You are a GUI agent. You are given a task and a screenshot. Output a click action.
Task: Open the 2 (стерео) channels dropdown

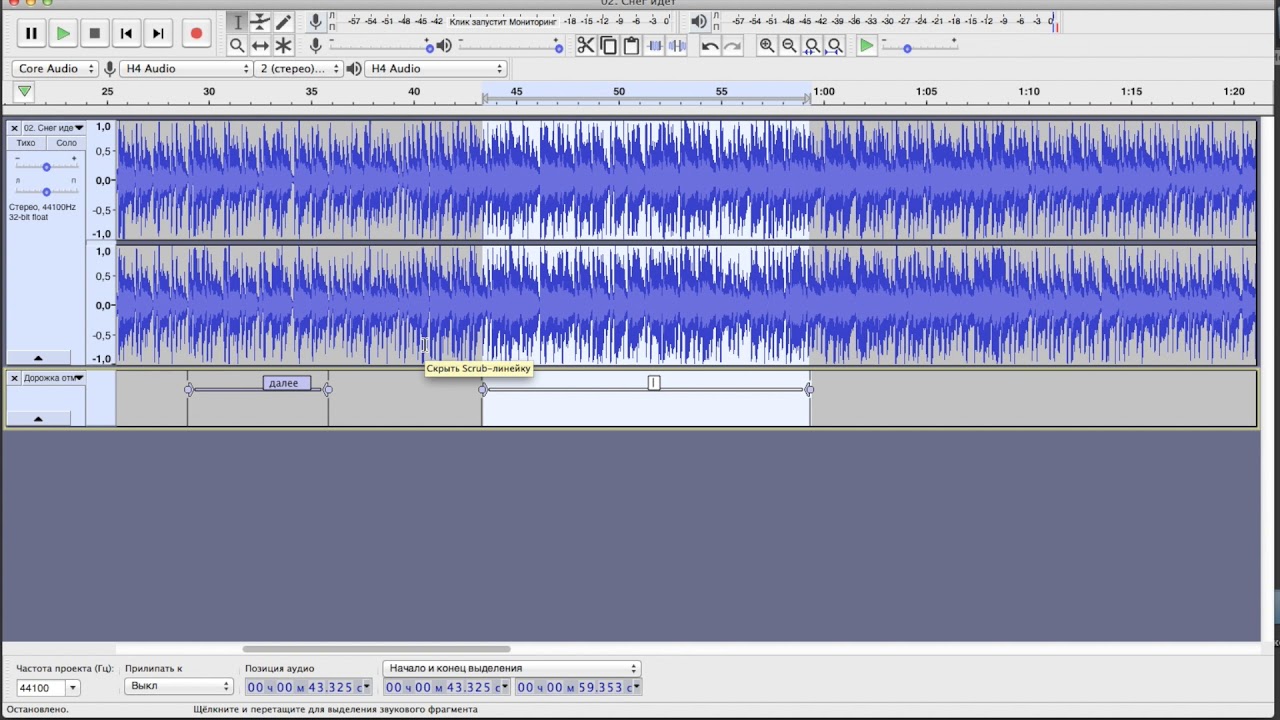coord(298,69)
